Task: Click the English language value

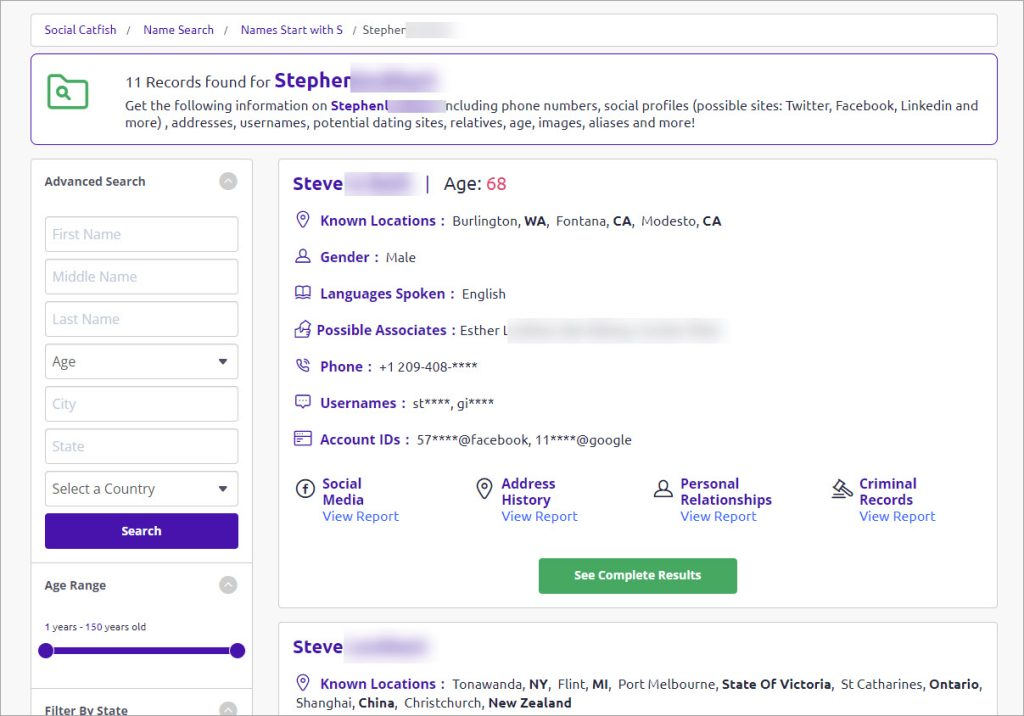Action: 483,294
